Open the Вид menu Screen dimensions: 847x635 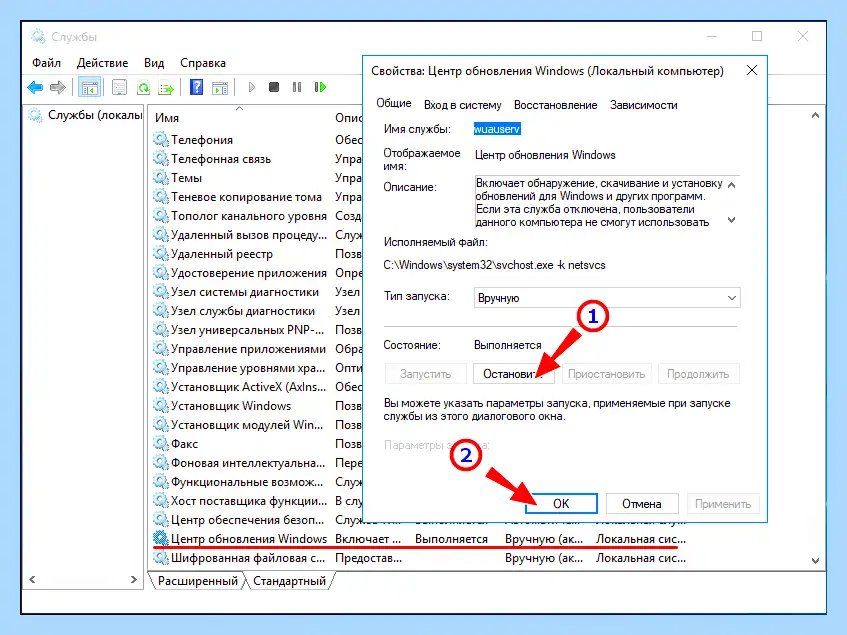pyautogui.click(x=154, y=63)
